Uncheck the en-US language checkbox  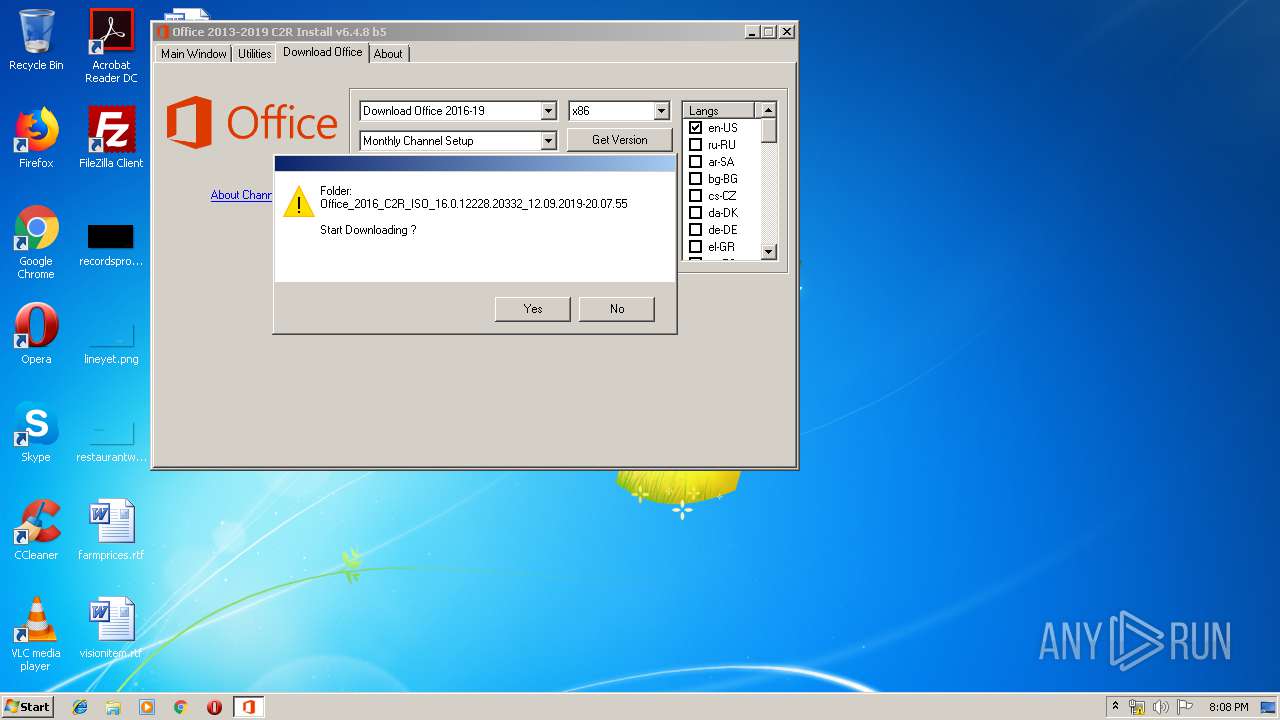(x=696, y=128)
